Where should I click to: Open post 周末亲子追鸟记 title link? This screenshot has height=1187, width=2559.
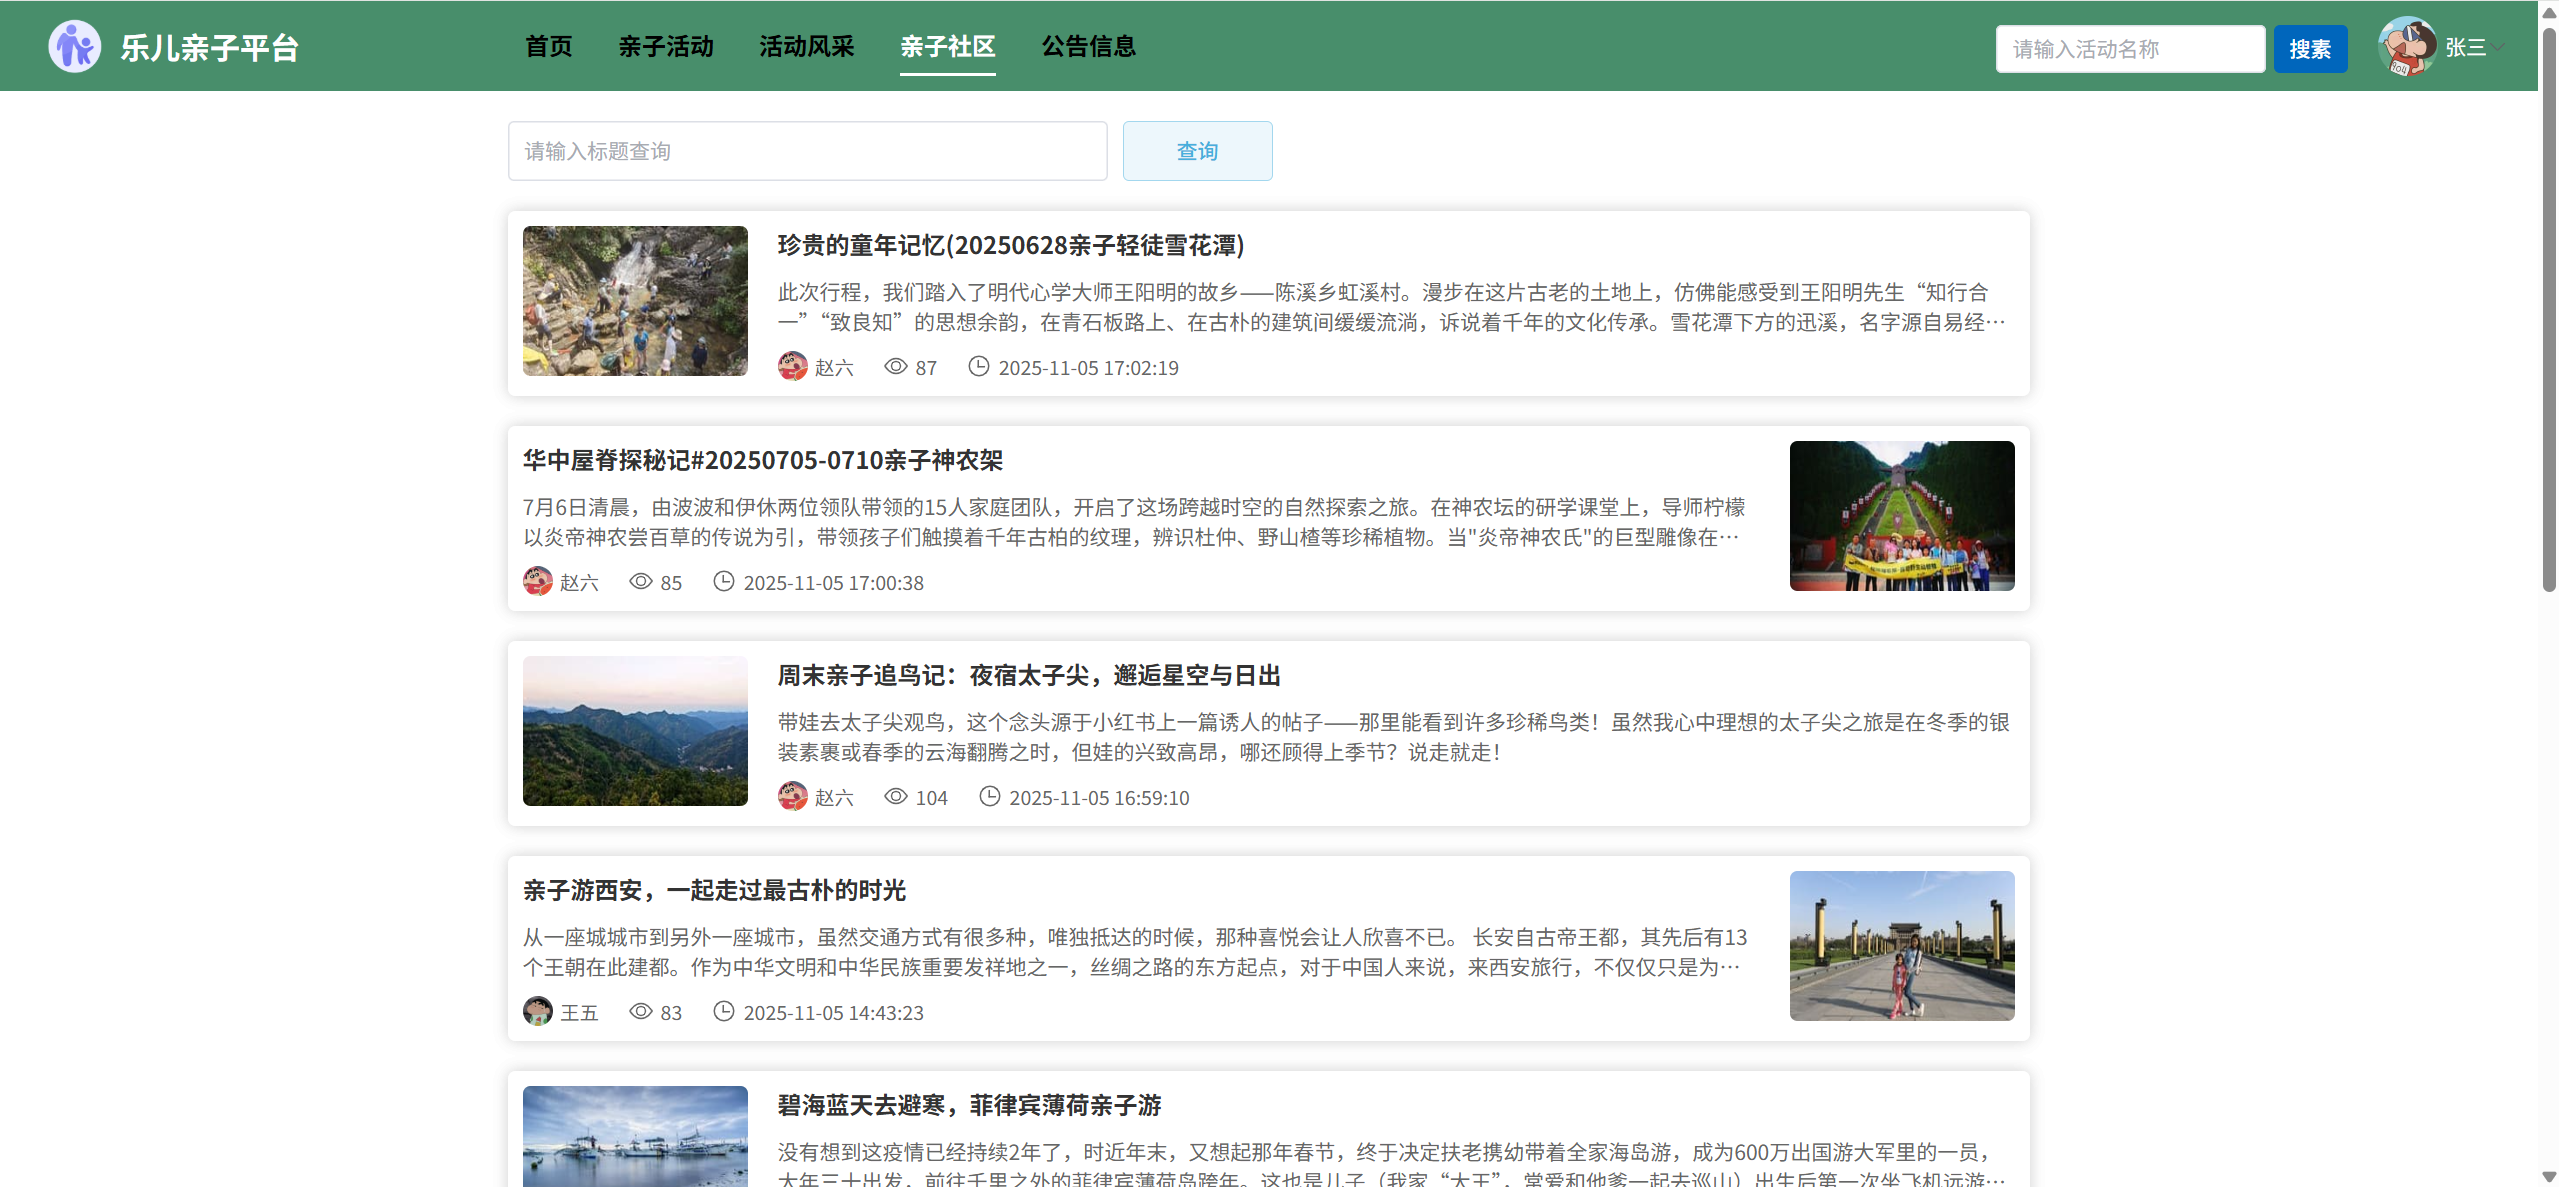click(1029, 676)
